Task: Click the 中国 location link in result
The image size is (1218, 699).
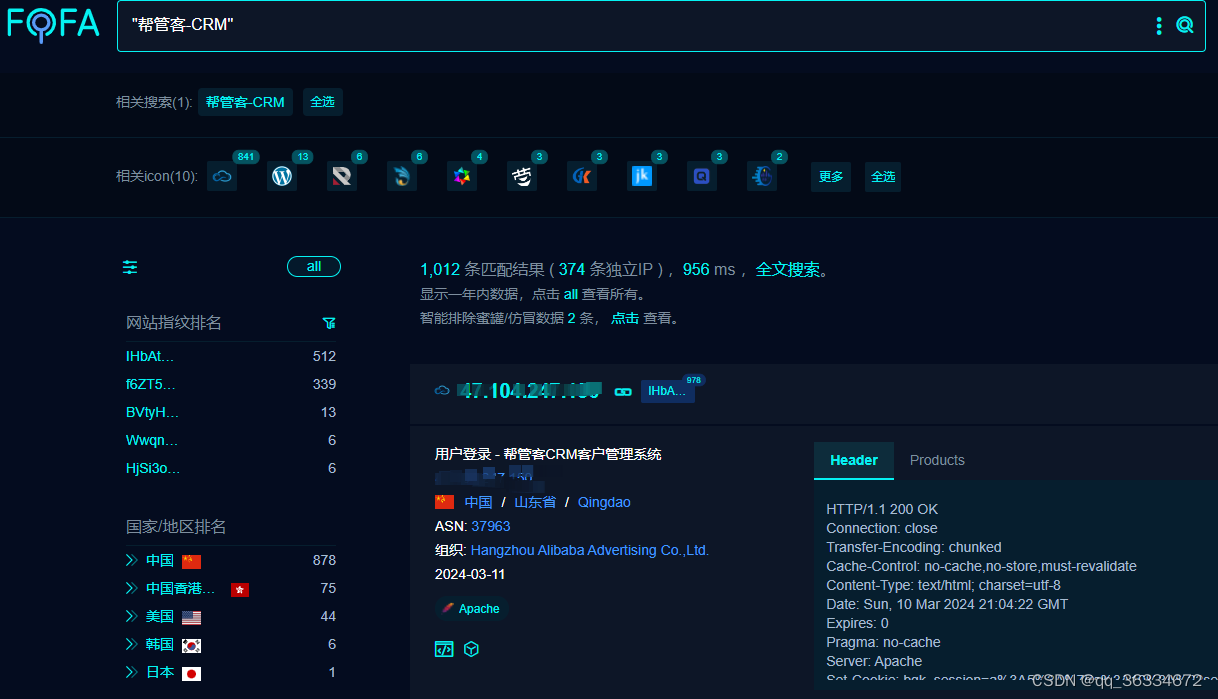Action: 478,502
